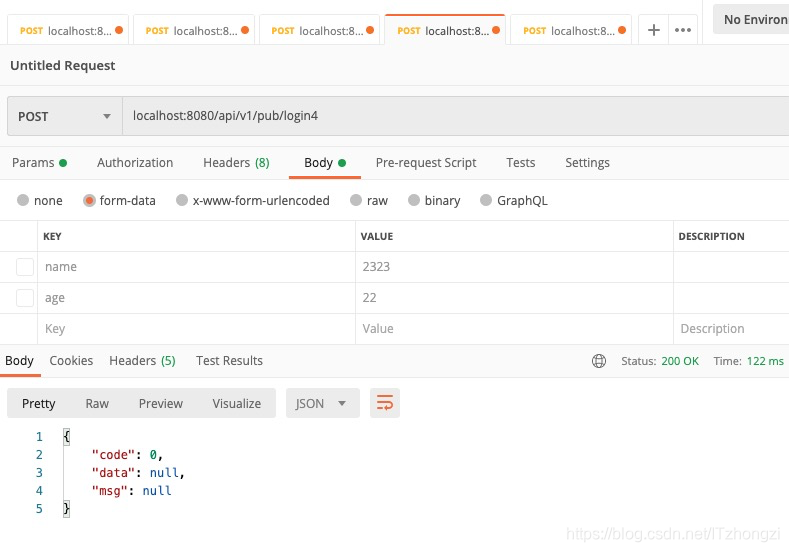The image size is (789, 552).
Task: Click the 'age' key cell
Action: tap(196, 298)
